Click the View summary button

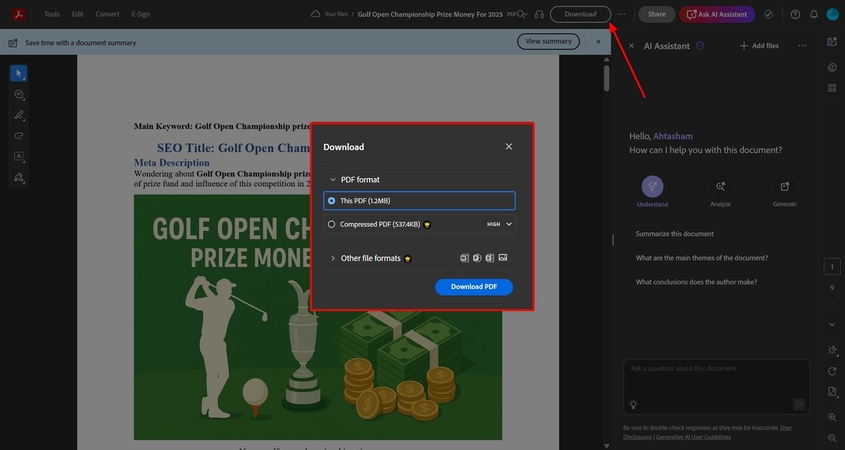point(548,41)
